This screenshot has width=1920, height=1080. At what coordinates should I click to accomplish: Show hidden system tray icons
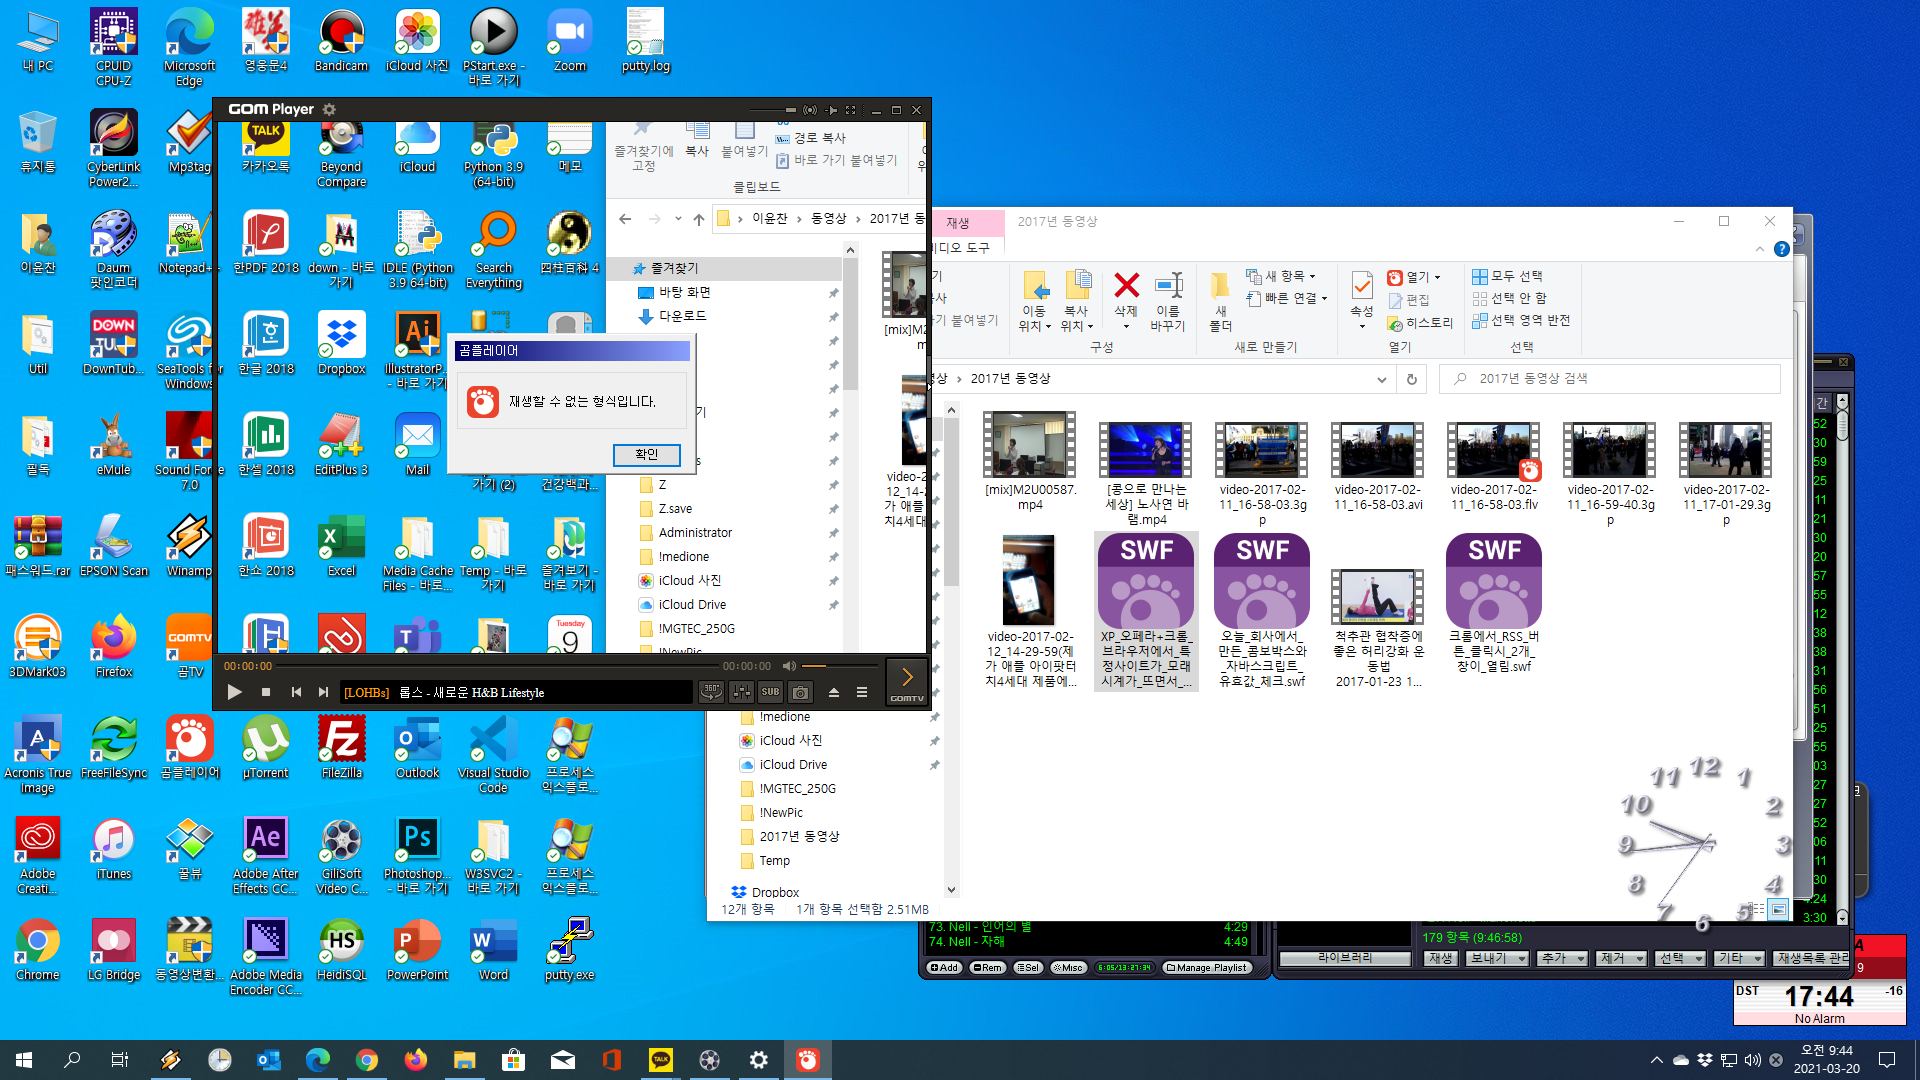pos(1657,1060)
